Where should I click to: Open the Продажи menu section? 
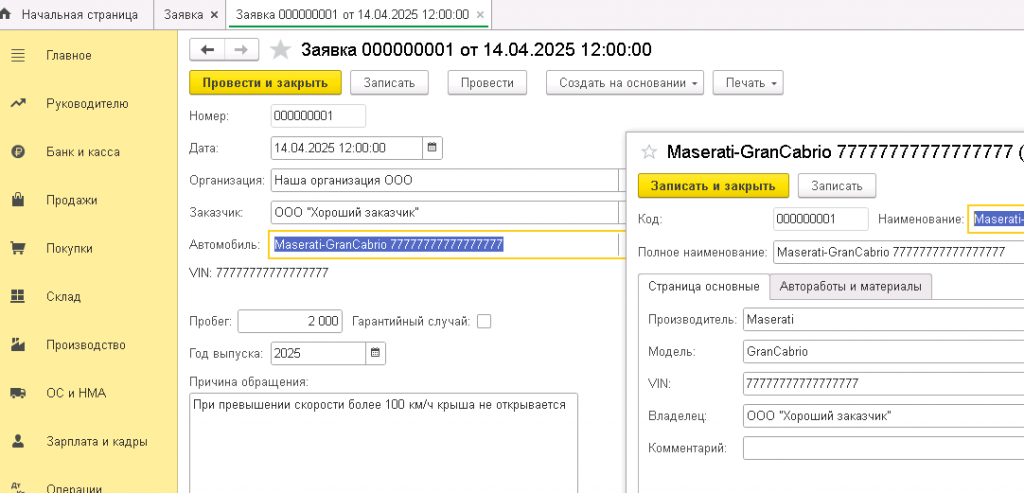[x=71, y=200]
